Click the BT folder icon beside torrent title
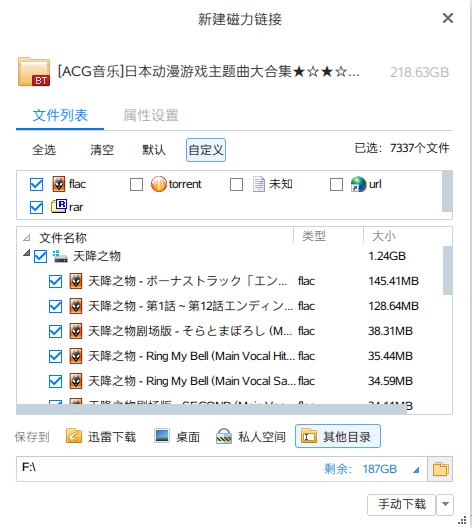Image resolution: width=472 pixels, height=528 pixels. coord(34,72)
